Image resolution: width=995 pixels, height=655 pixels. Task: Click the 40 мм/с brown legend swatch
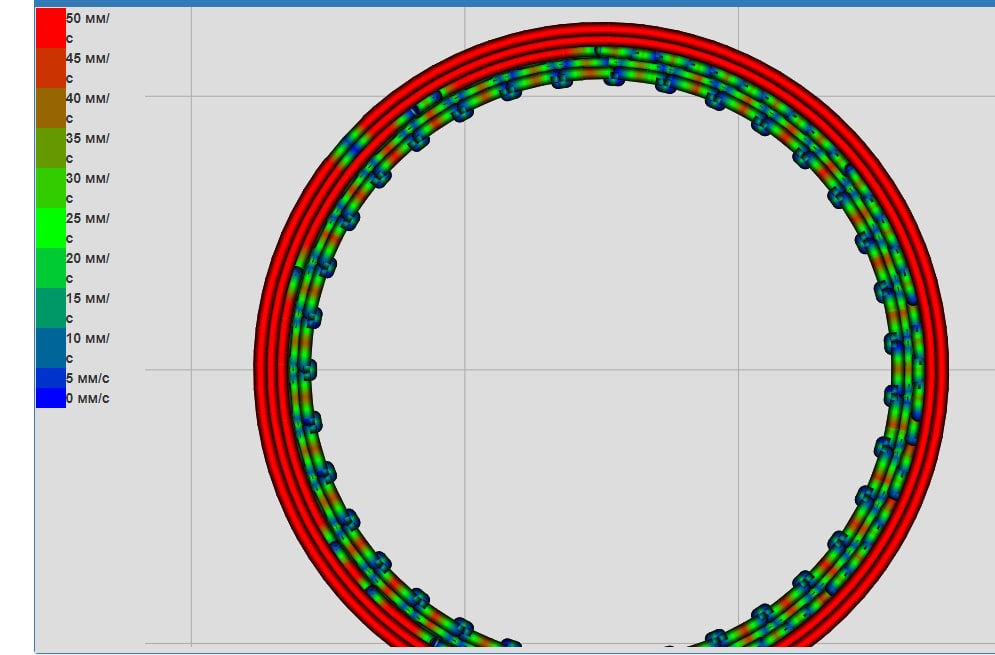51,108
